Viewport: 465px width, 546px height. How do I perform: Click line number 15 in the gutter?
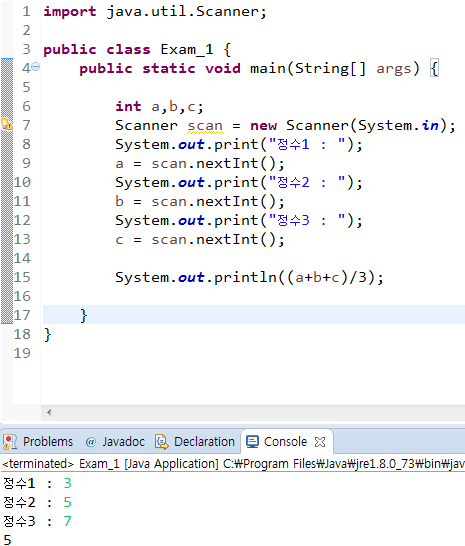(22, 277)
